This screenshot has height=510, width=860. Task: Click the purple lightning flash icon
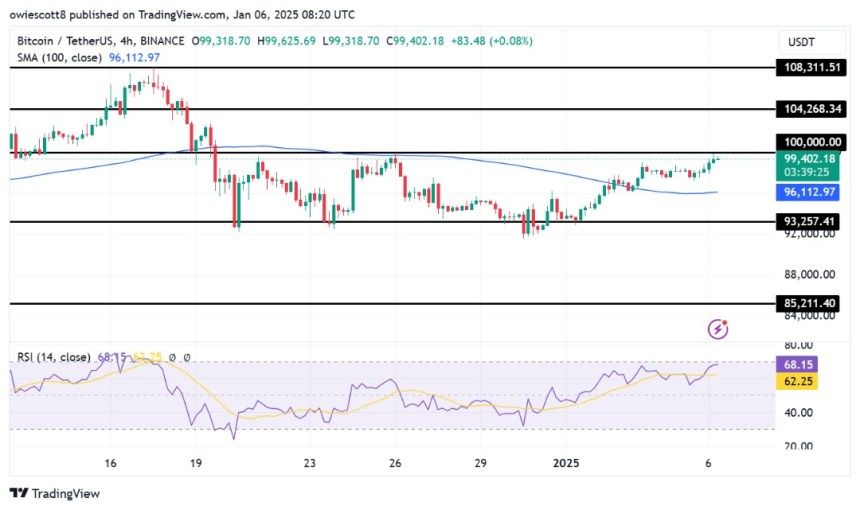(718, 329)
